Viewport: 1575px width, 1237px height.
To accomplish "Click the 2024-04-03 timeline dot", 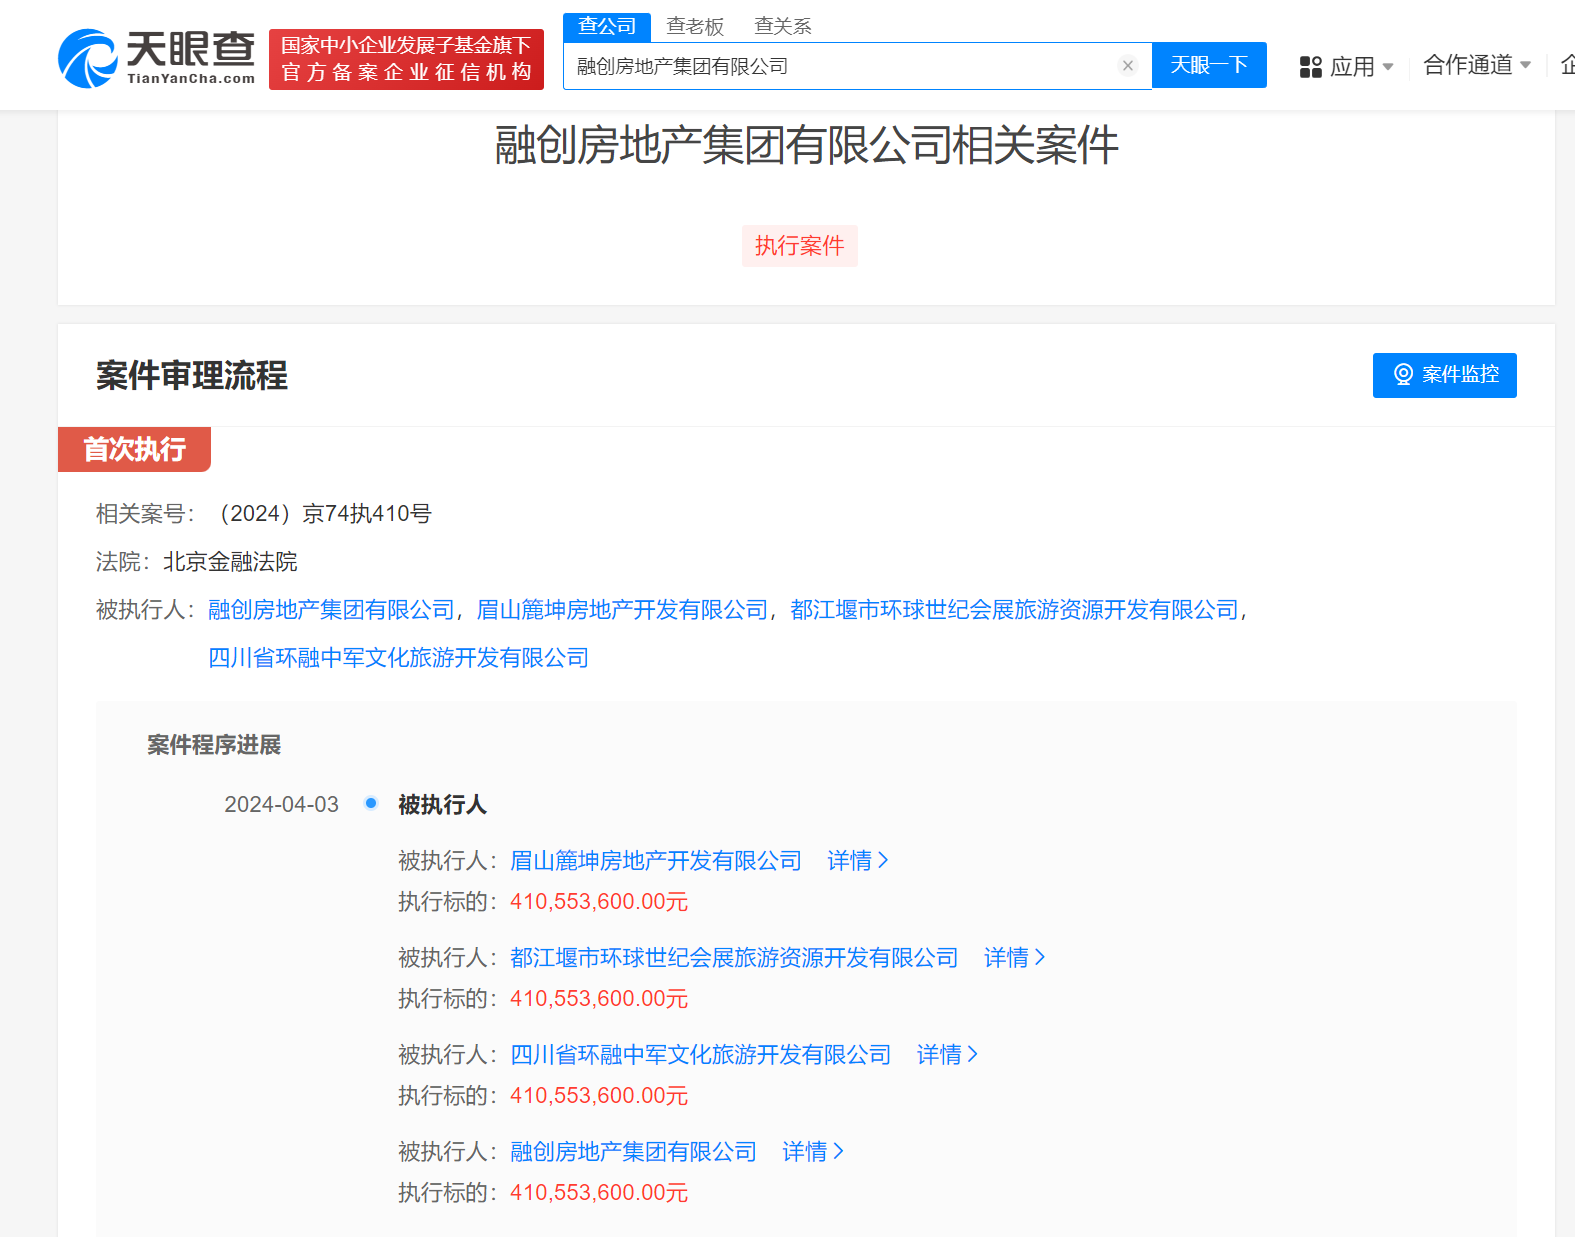I will pyautogui.click(x=371, y=803).
